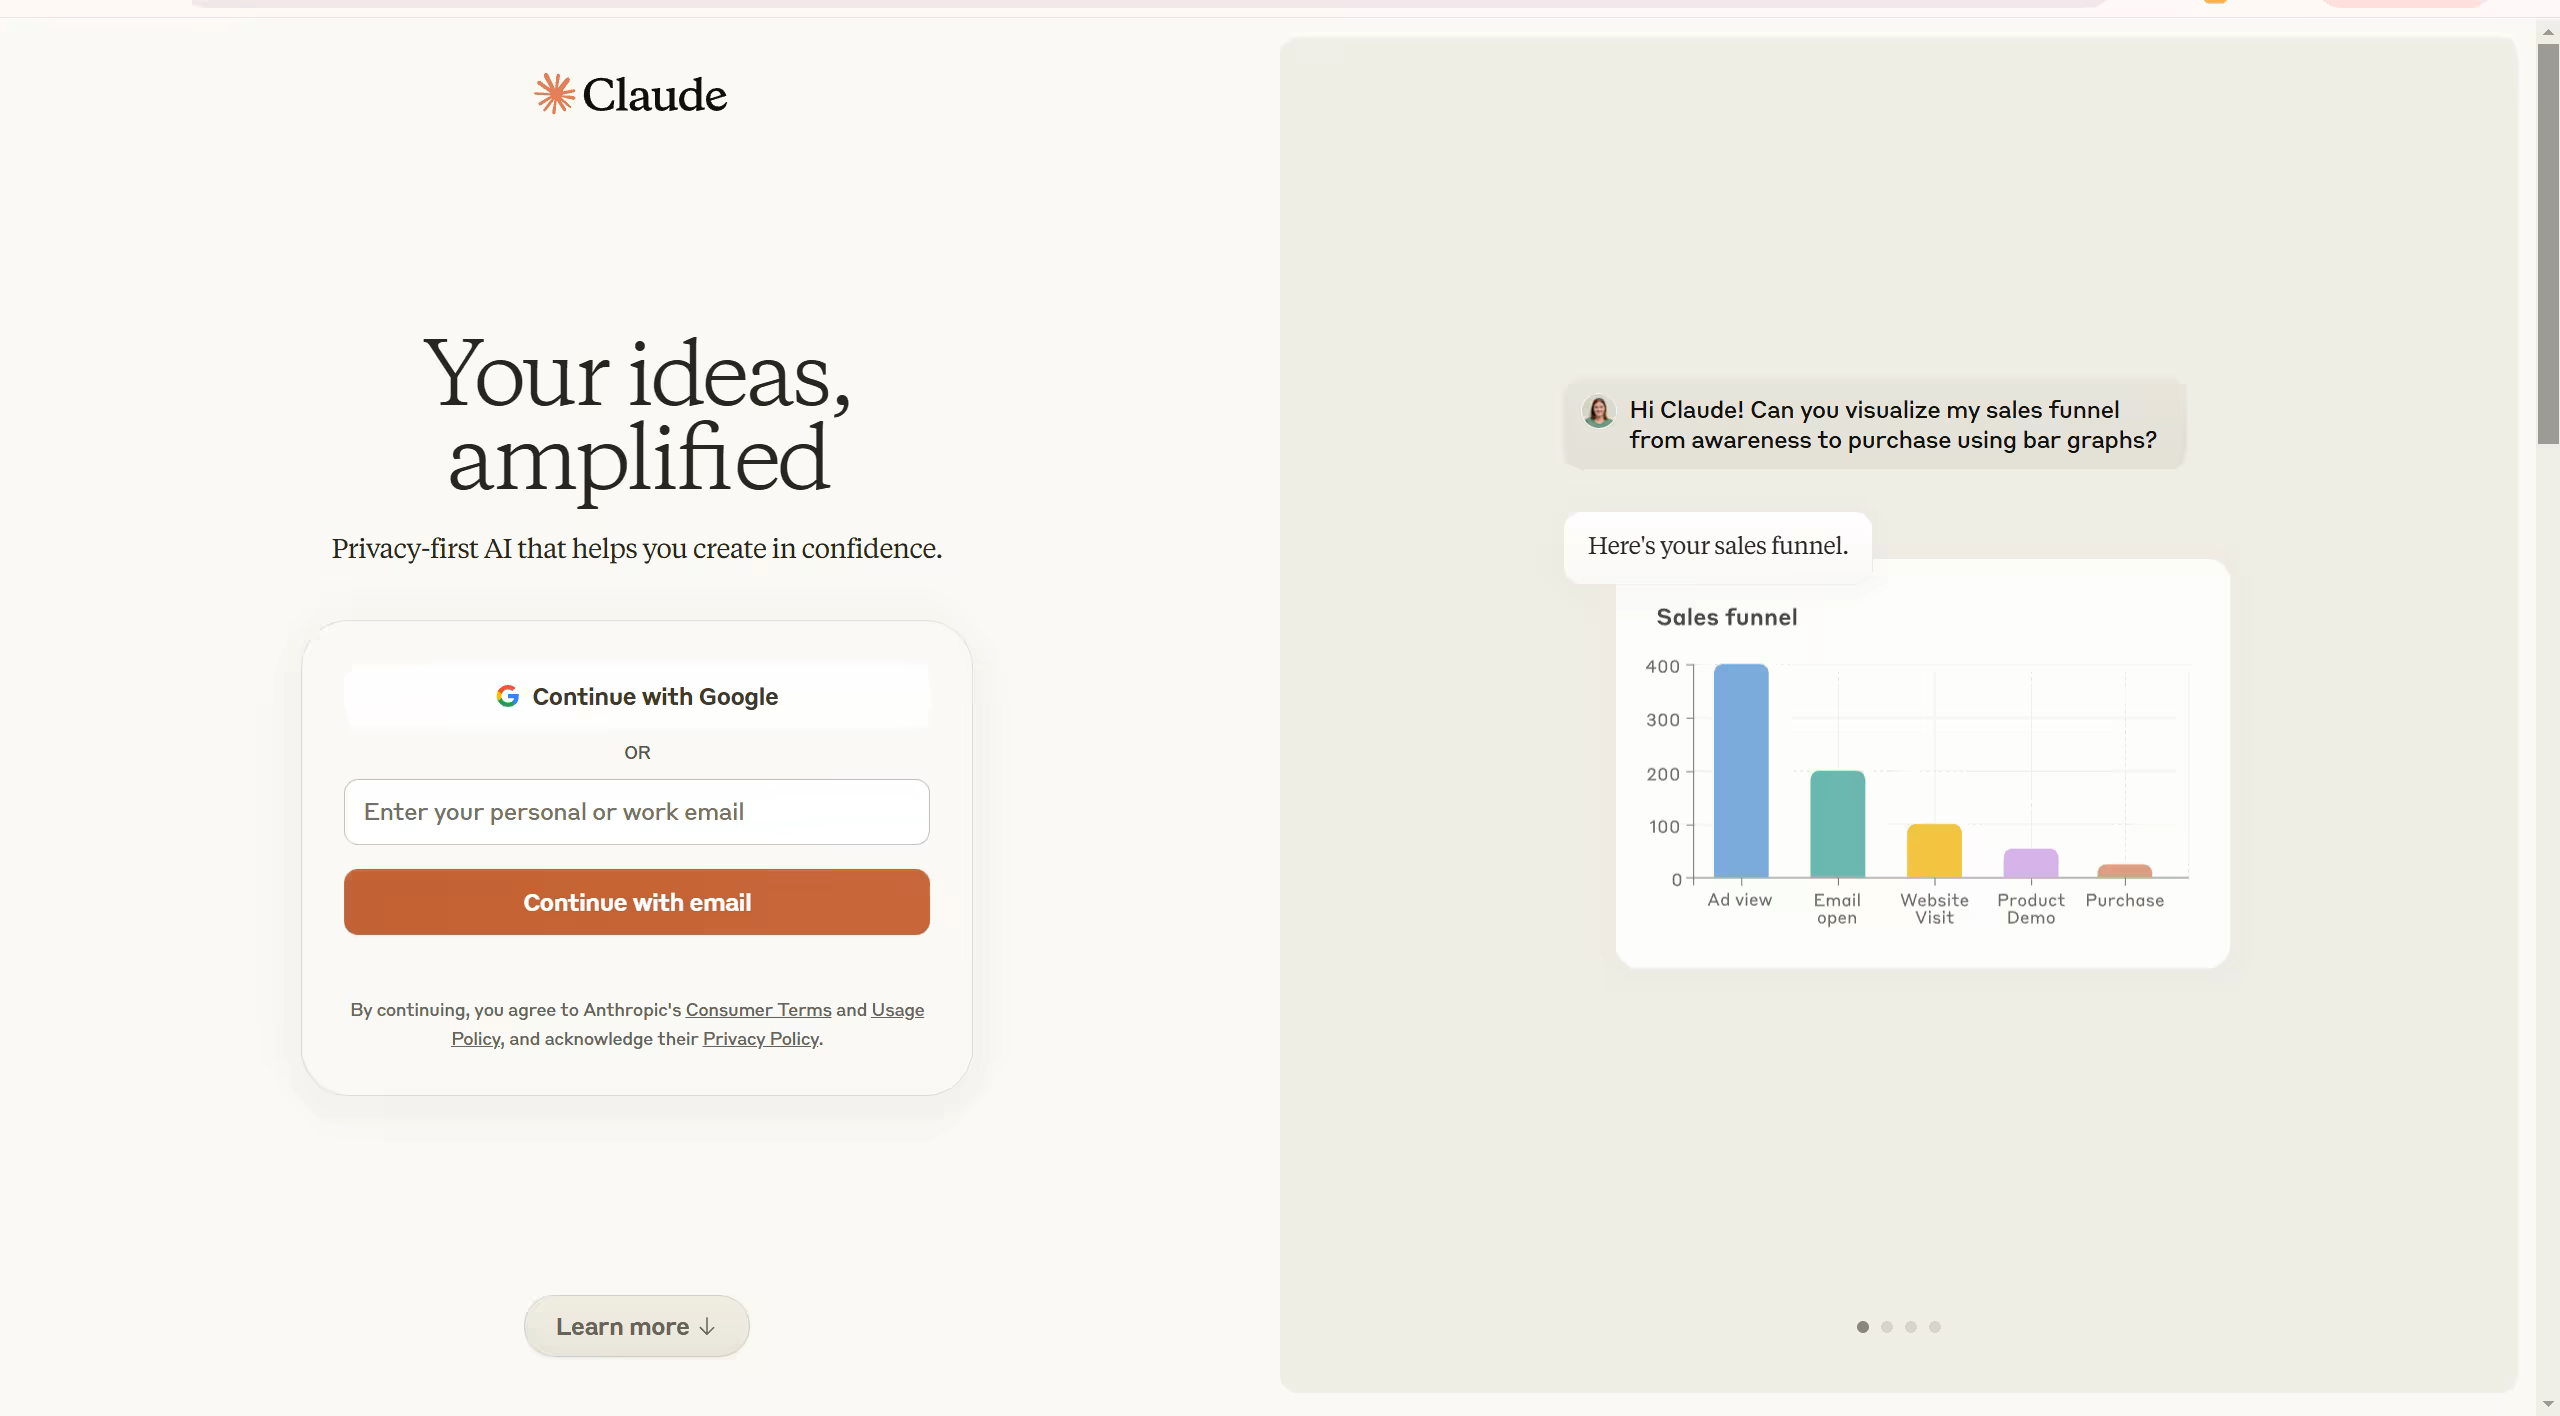The height and width of the screenshot is (1416, 2560).
Task: Click the yellow Website Visit bar
Action: pos(1934,851)
